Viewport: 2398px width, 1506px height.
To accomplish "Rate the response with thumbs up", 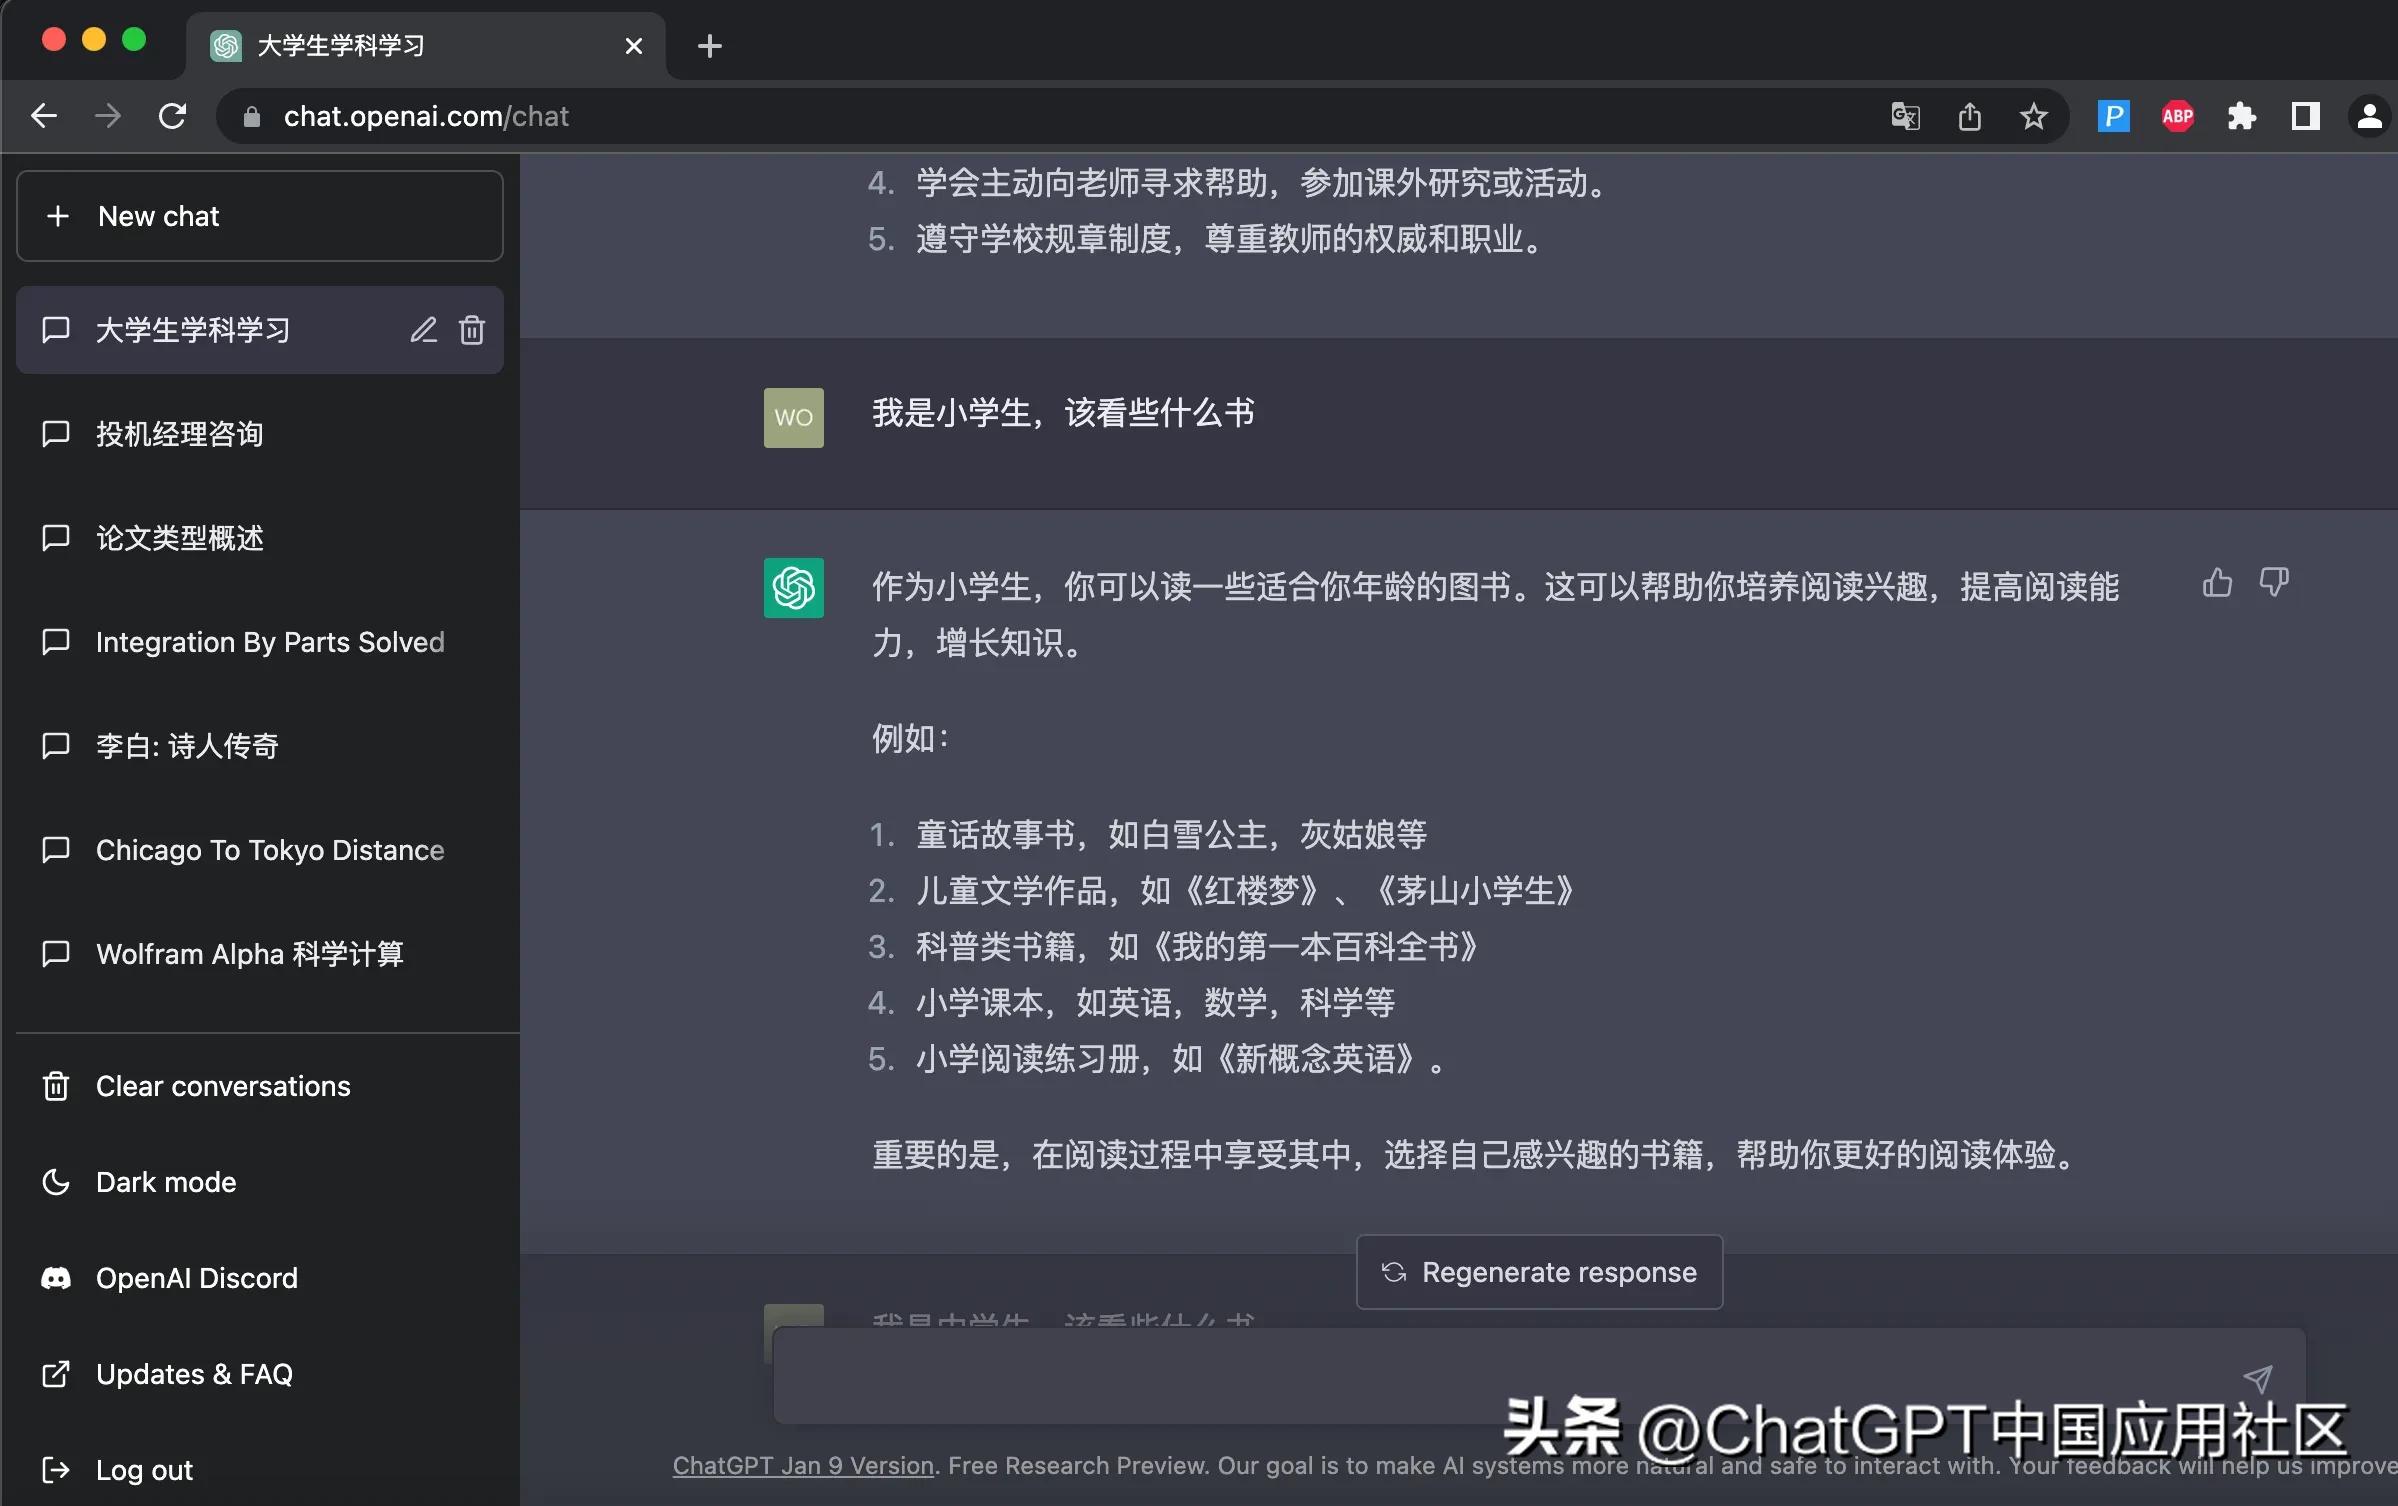I will [2216, 582].
